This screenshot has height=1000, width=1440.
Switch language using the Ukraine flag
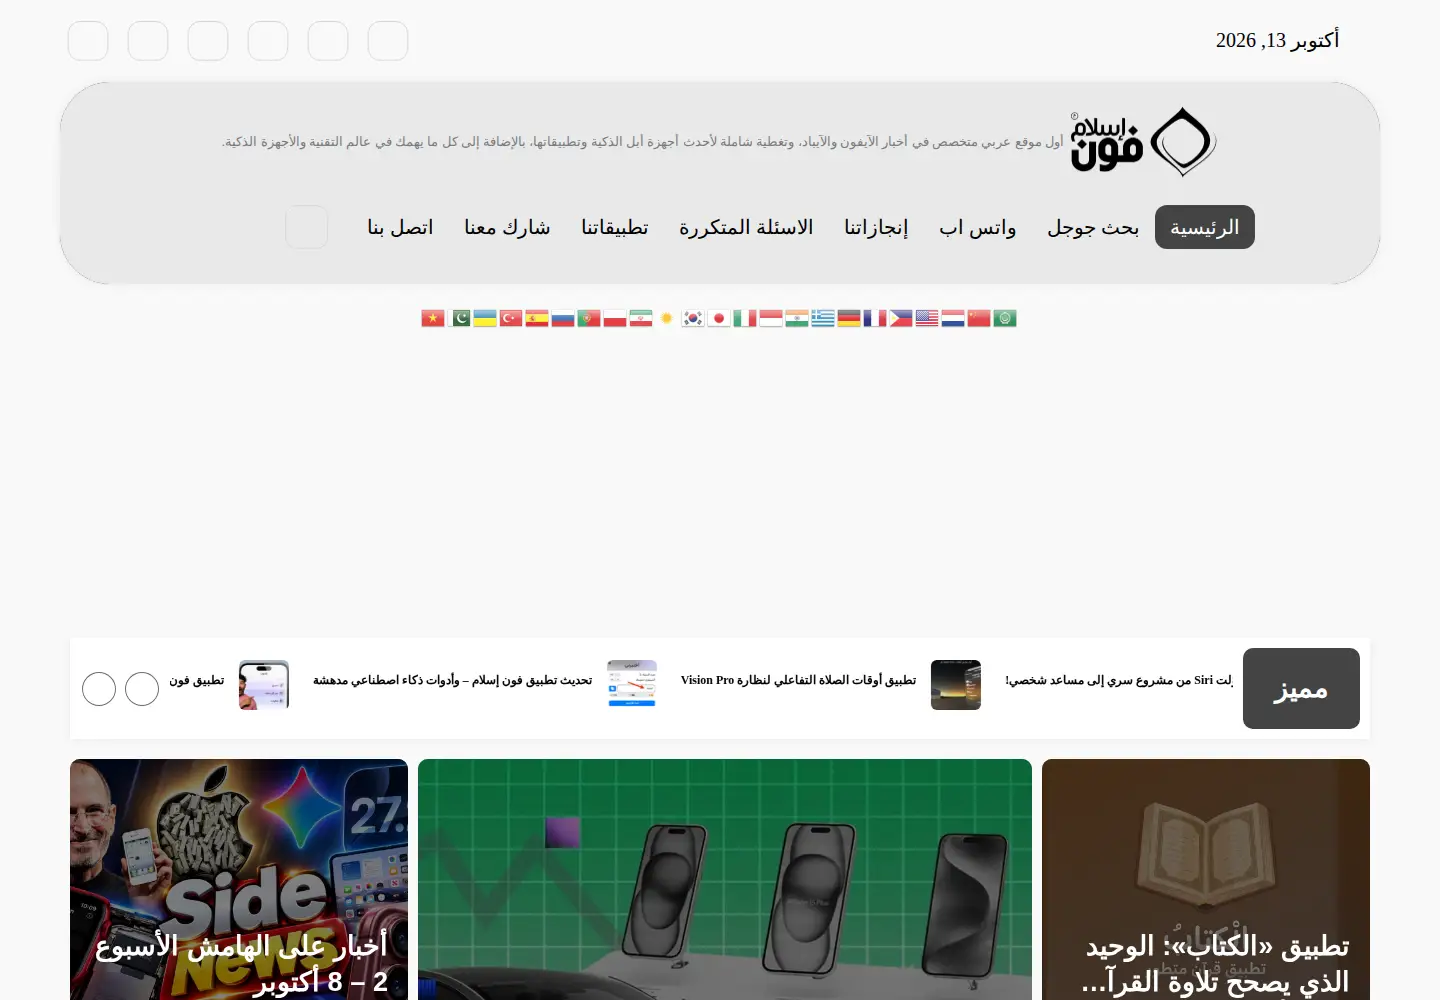tap(485, 318)
